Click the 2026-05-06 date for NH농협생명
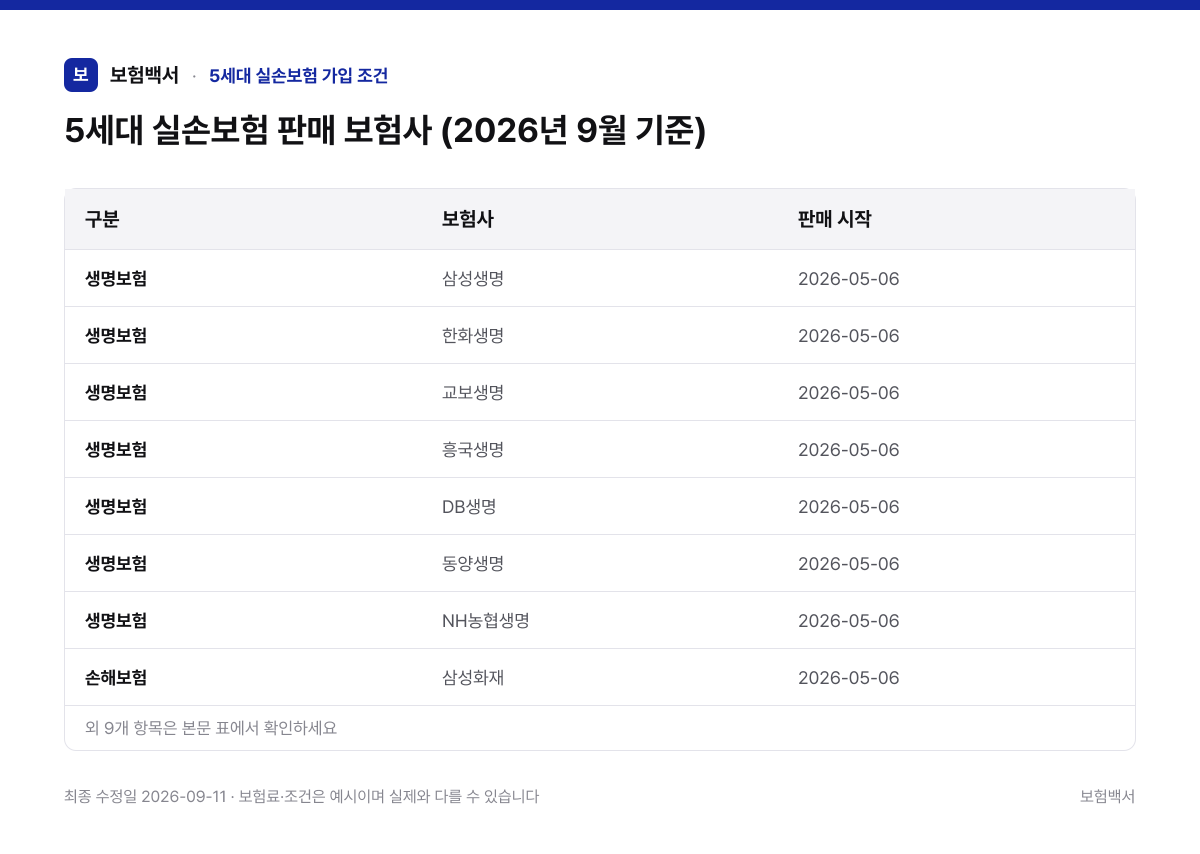This screenshot has width=1200, height=854. point(849,621)
